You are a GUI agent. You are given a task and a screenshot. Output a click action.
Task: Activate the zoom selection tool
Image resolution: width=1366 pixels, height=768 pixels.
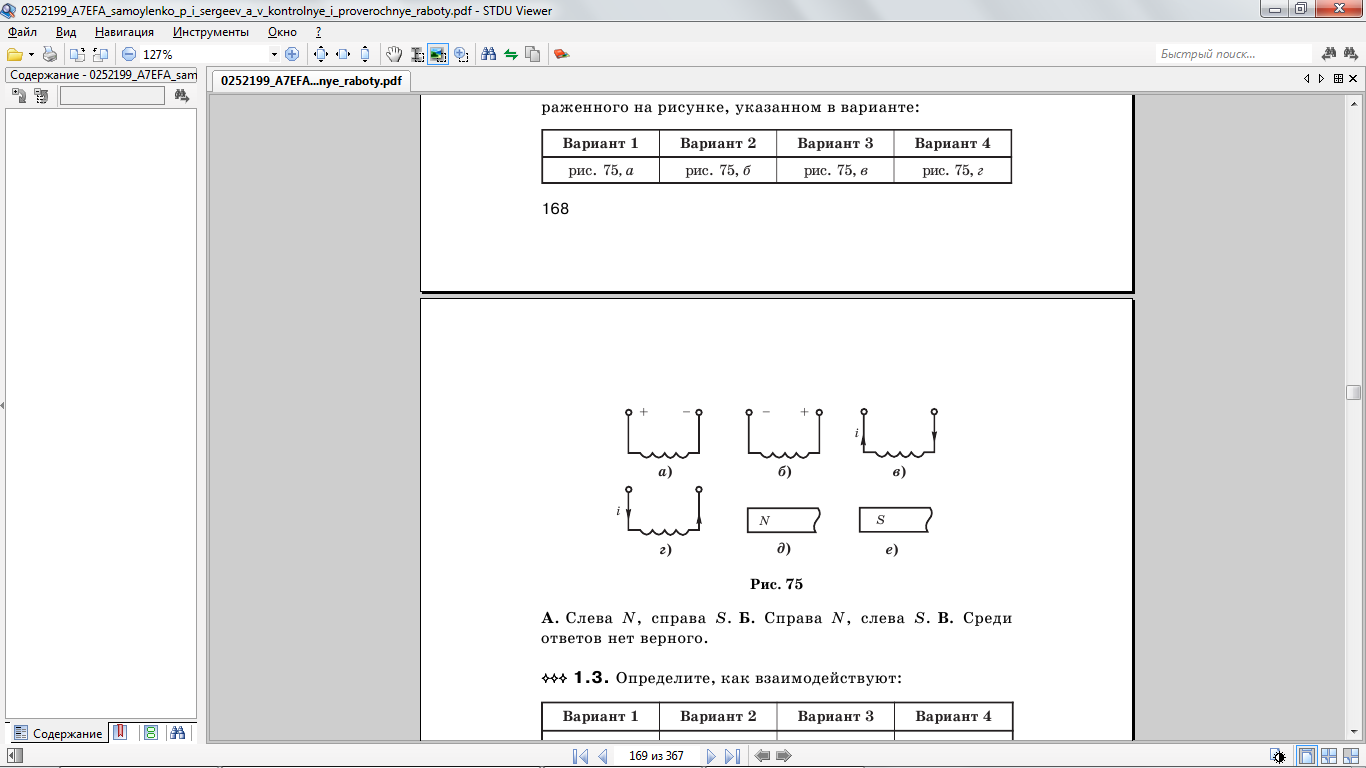[461, 54]
